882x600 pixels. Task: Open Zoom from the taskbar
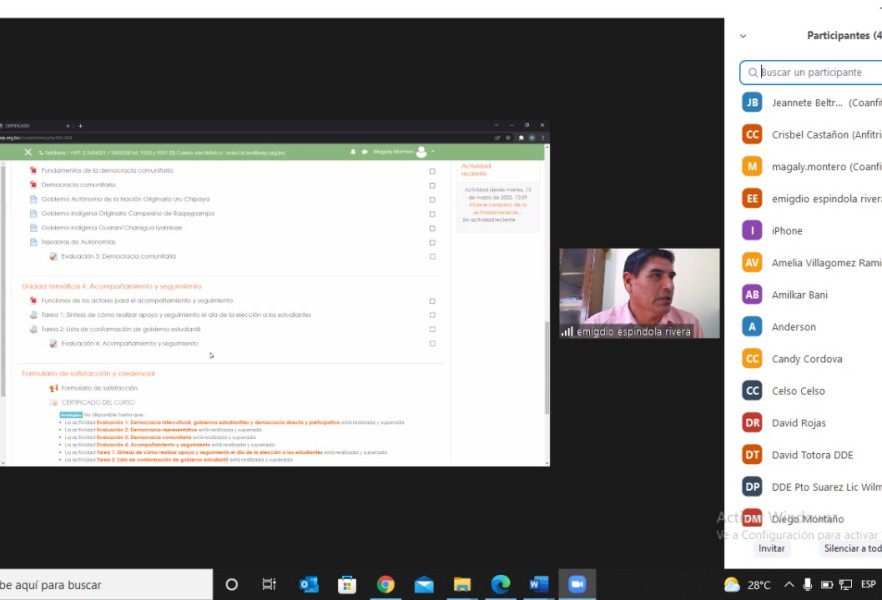coord(577,584)
